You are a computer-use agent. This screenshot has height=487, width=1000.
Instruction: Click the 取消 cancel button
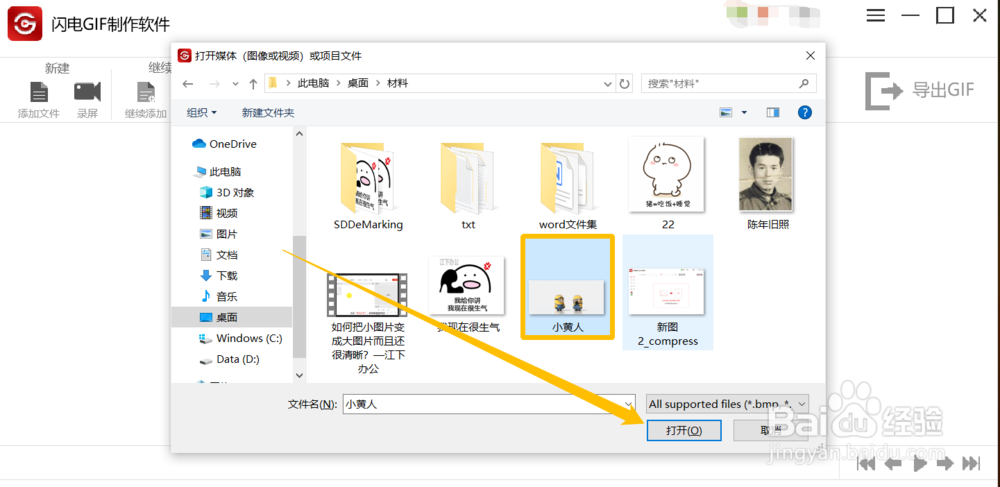772,430
